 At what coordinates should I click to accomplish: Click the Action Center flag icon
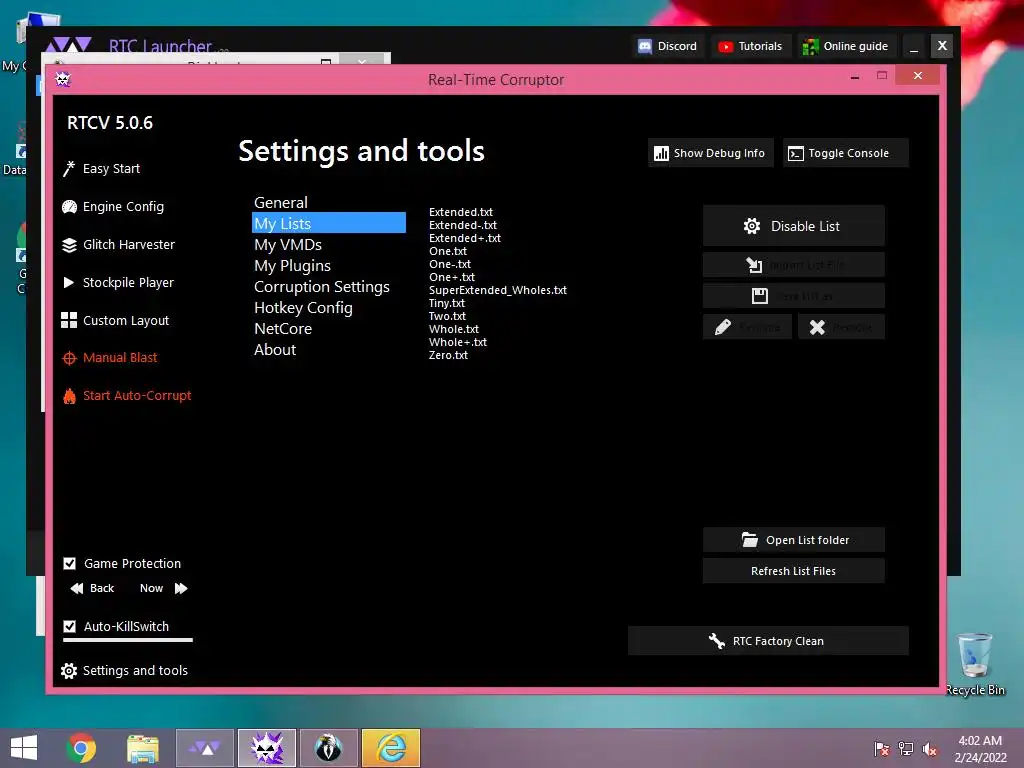[x=882, y=749]
